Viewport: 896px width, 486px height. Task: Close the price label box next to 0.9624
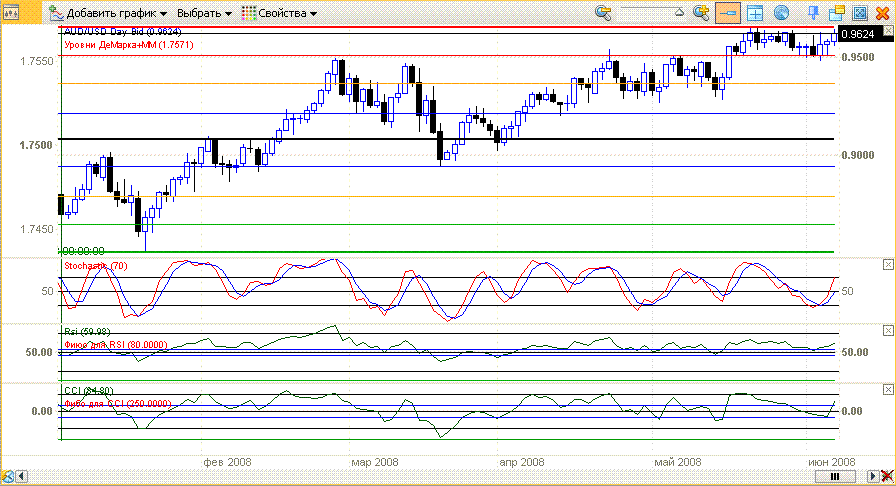tap(888, 32)
